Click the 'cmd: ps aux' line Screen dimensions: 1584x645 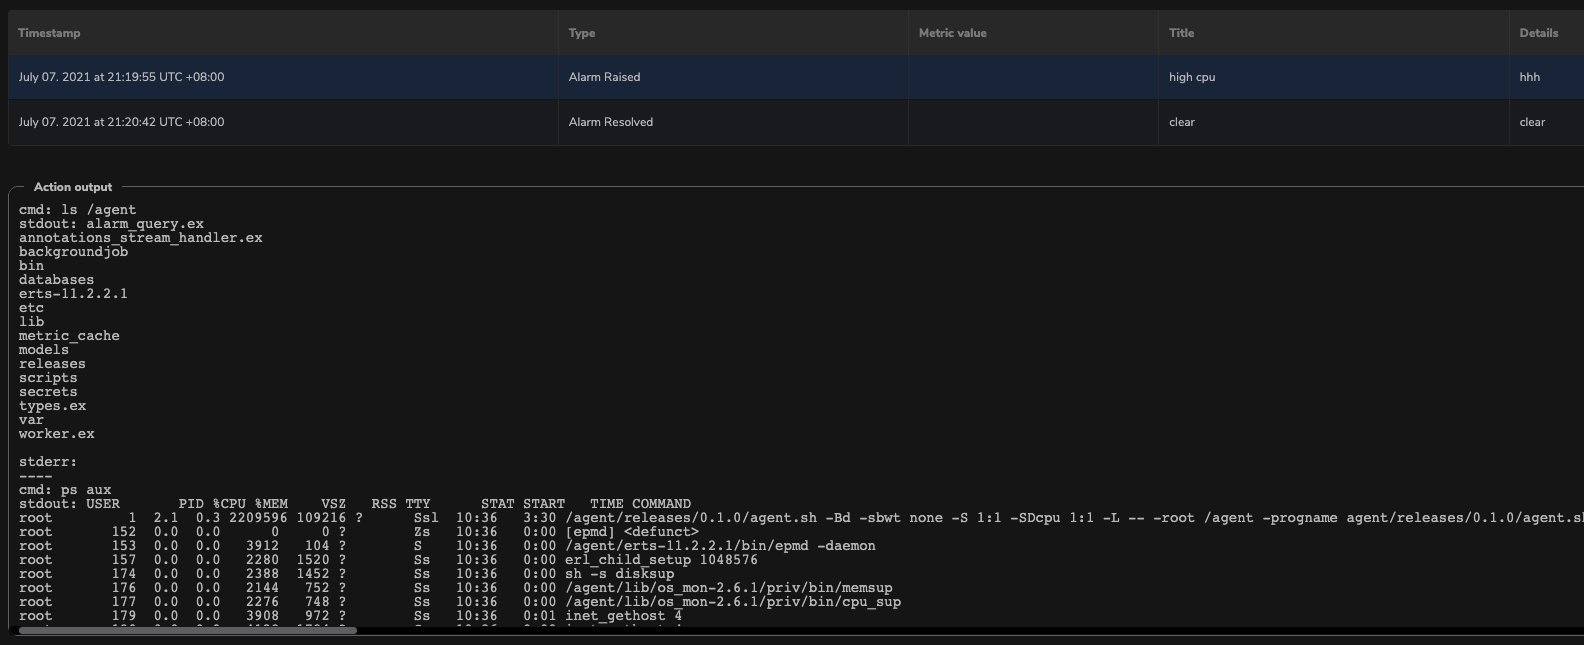pos(65,490)
